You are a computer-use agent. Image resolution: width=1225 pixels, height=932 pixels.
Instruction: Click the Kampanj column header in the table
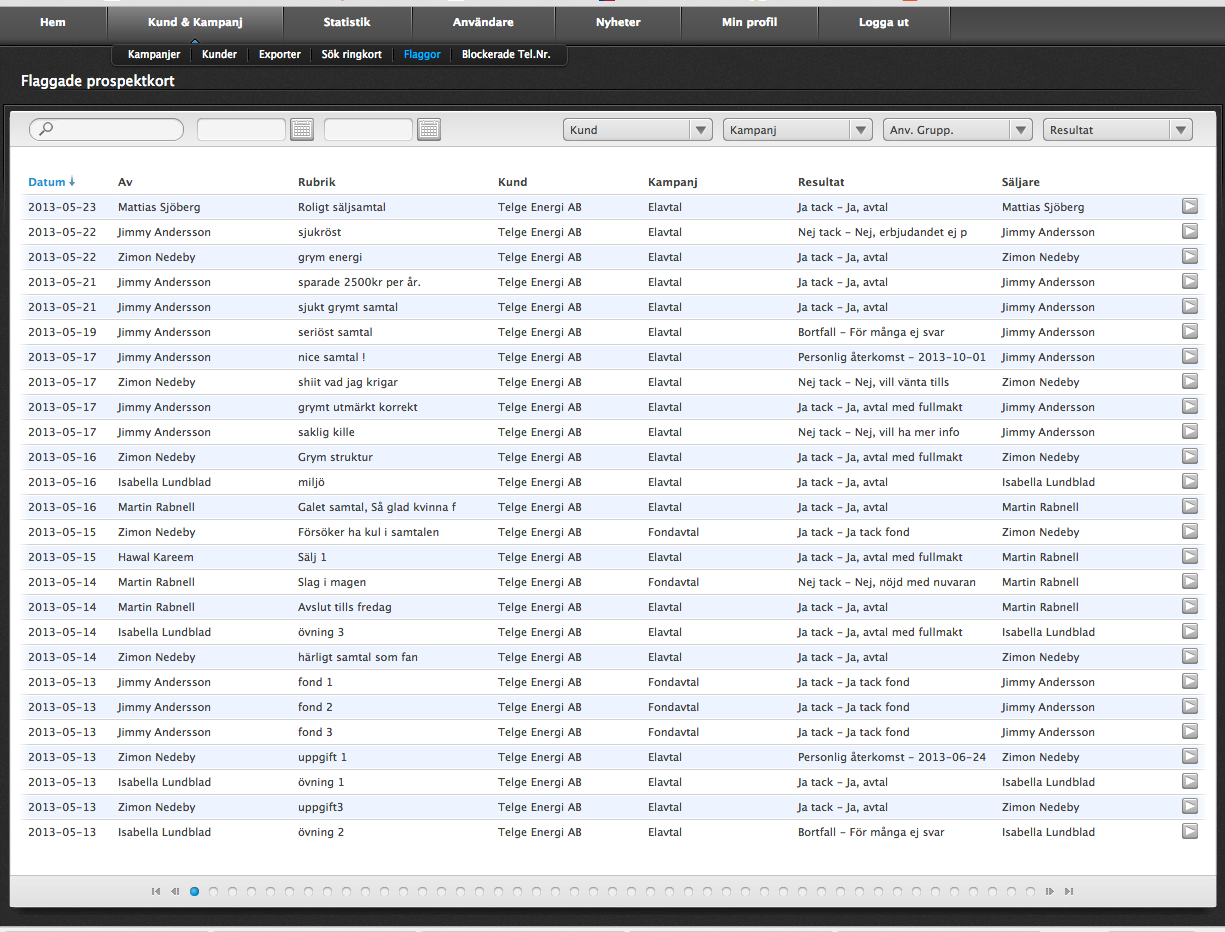[673, 182]
